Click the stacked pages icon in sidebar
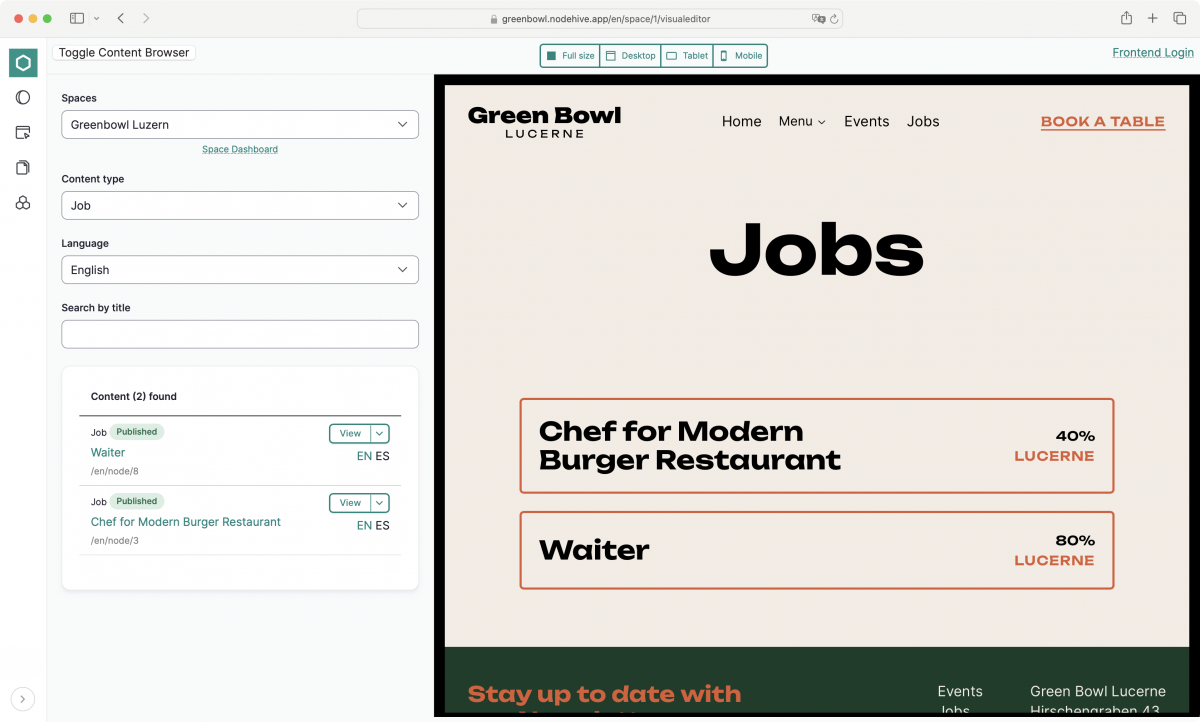The width and height of the screenshot is (1200, 722). tap(23, 167)
